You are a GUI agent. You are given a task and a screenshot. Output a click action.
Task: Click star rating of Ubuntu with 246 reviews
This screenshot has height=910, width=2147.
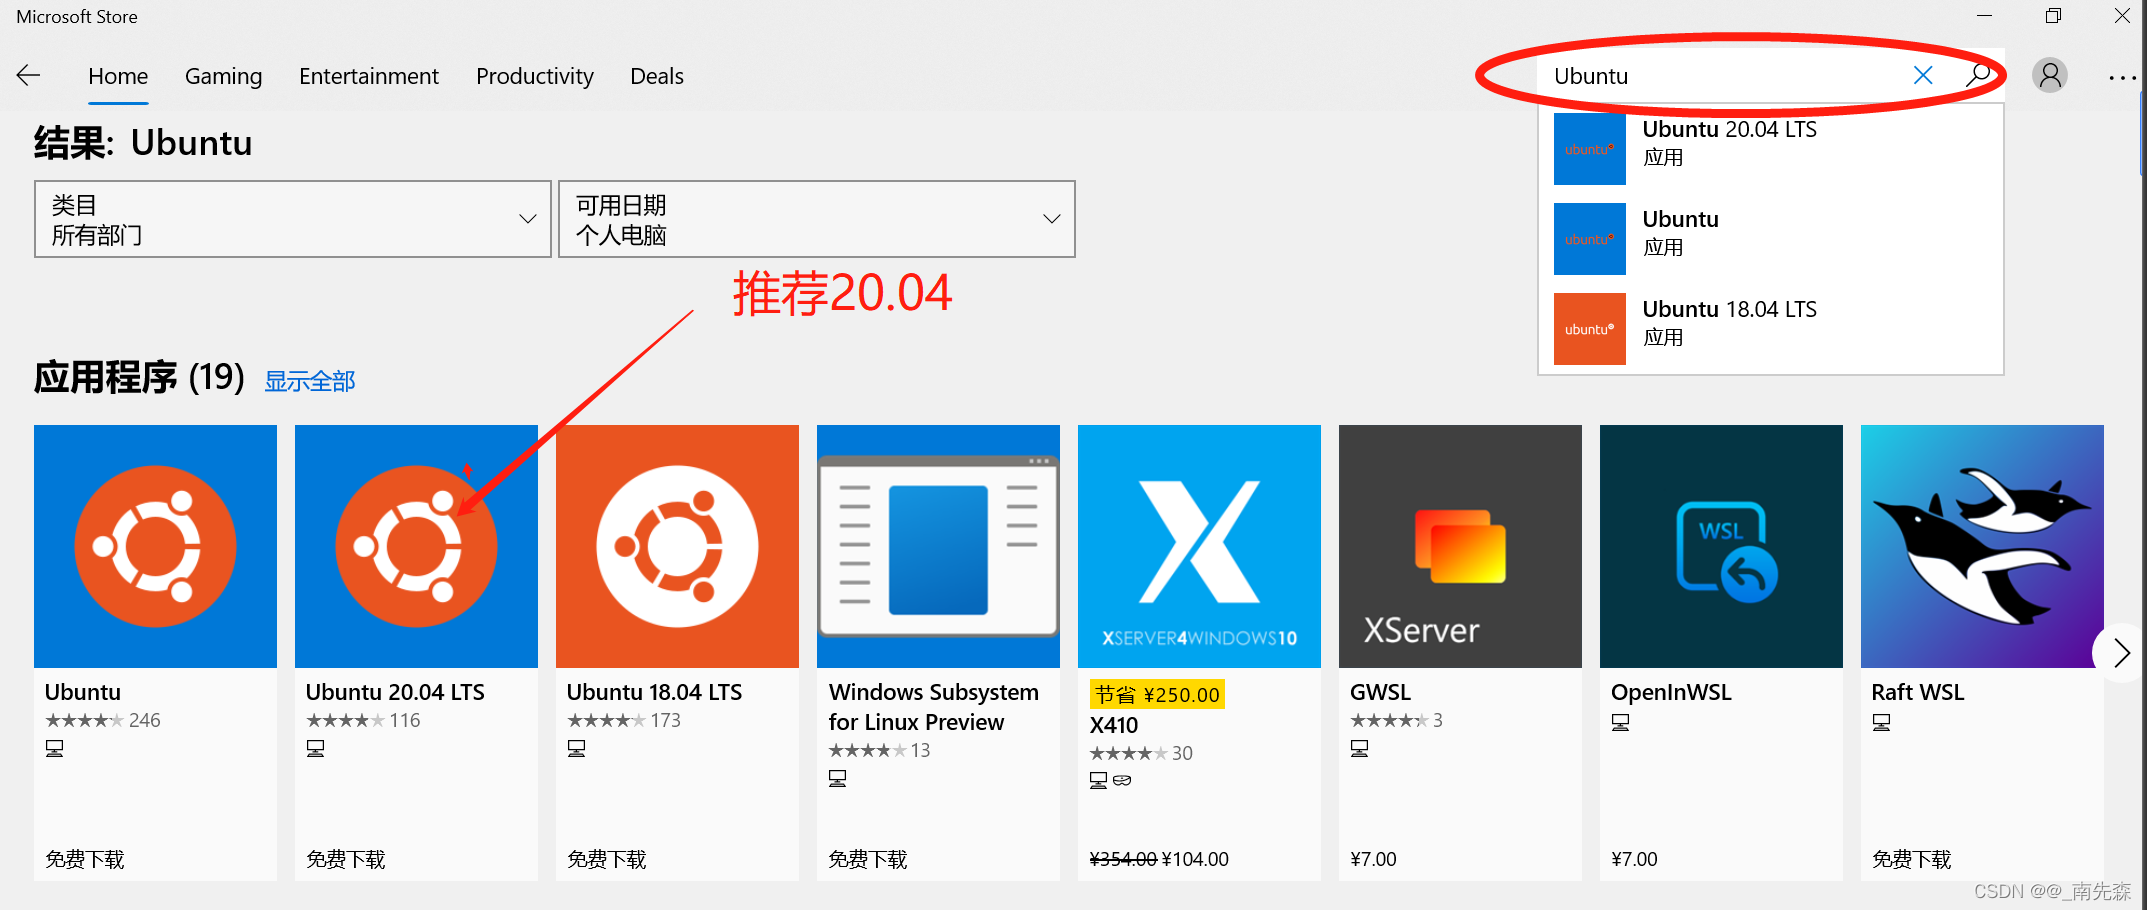85,720
